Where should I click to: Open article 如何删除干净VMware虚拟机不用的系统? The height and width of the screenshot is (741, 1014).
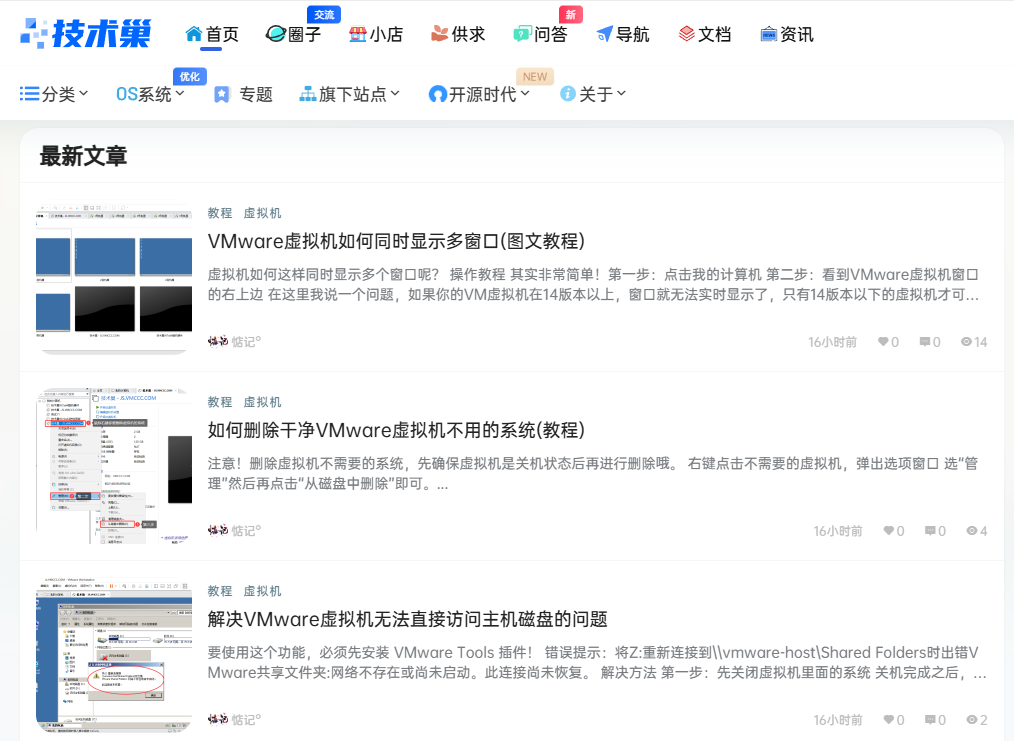[x=396, y=430]
